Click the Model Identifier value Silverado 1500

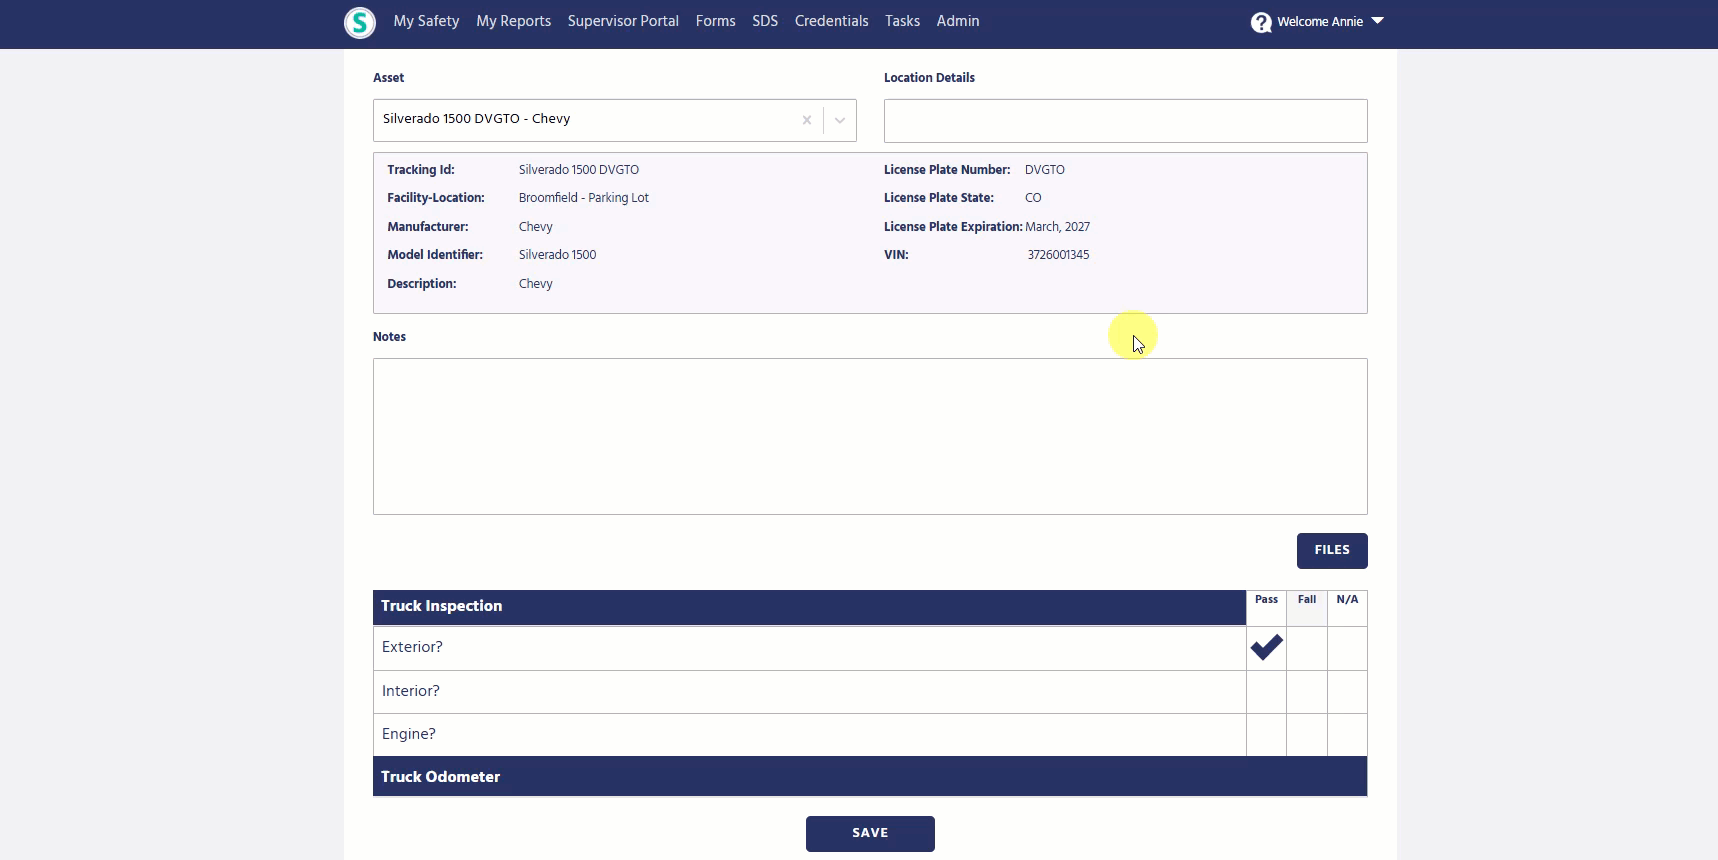pos(557,255)
